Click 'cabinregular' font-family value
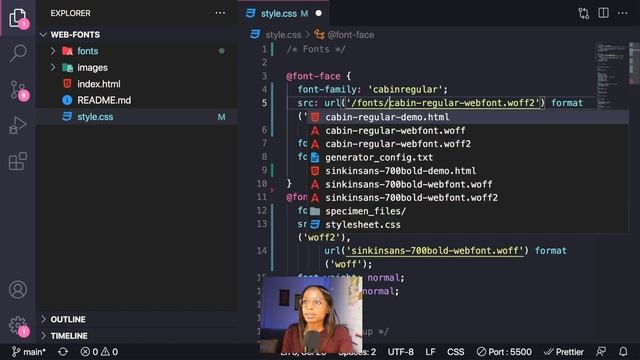This screenshot has width=640, height=360. 405,89
